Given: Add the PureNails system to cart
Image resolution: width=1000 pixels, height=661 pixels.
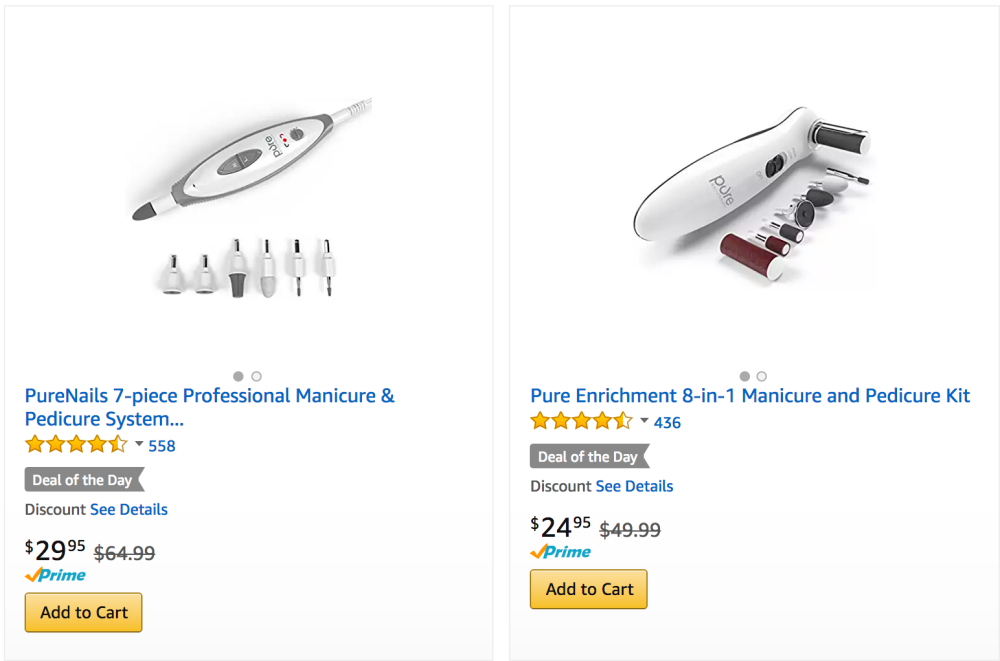Looking at the screenshot, I should tap(84, 612).
